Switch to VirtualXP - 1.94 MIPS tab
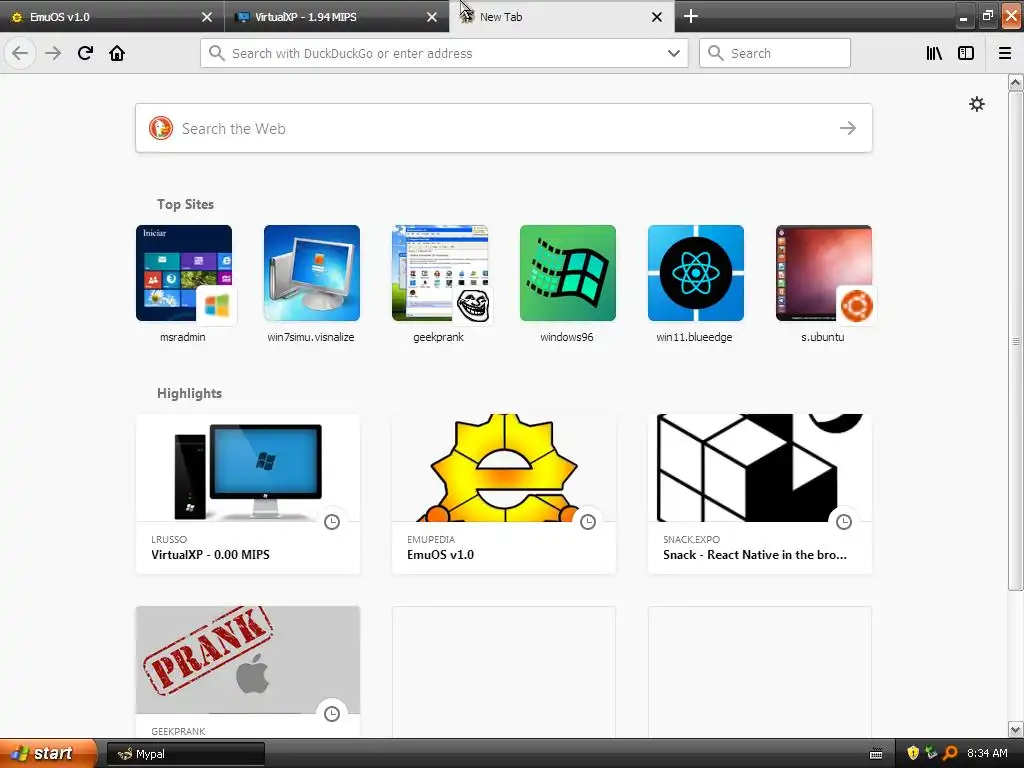Screen dimensions: 1024x768 pyautogui.click(x=337, y=17)
